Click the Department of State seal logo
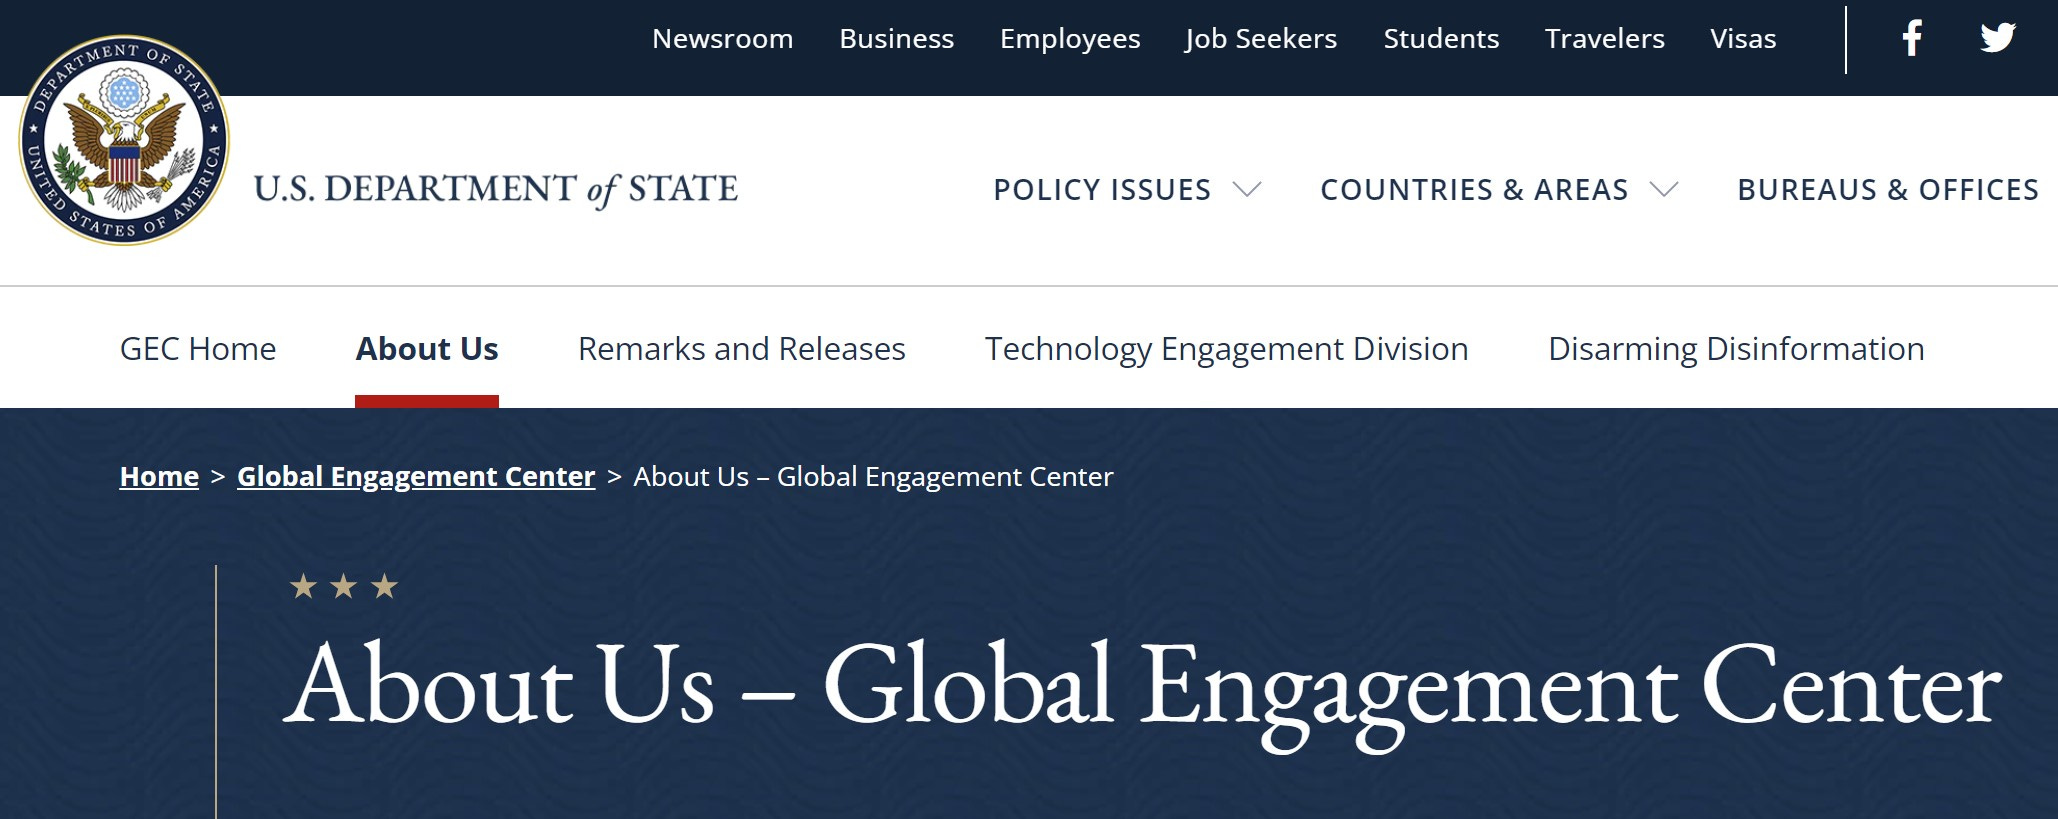 (124, 140)
